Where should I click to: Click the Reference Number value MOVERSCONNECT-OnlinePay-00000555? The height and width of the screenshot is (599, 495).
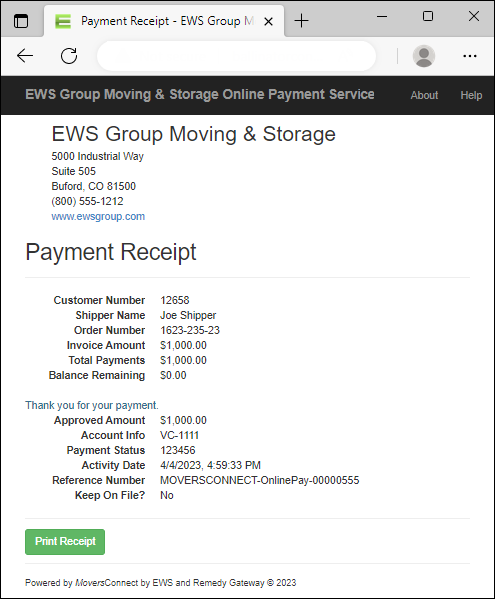click(x=259, y=480)
